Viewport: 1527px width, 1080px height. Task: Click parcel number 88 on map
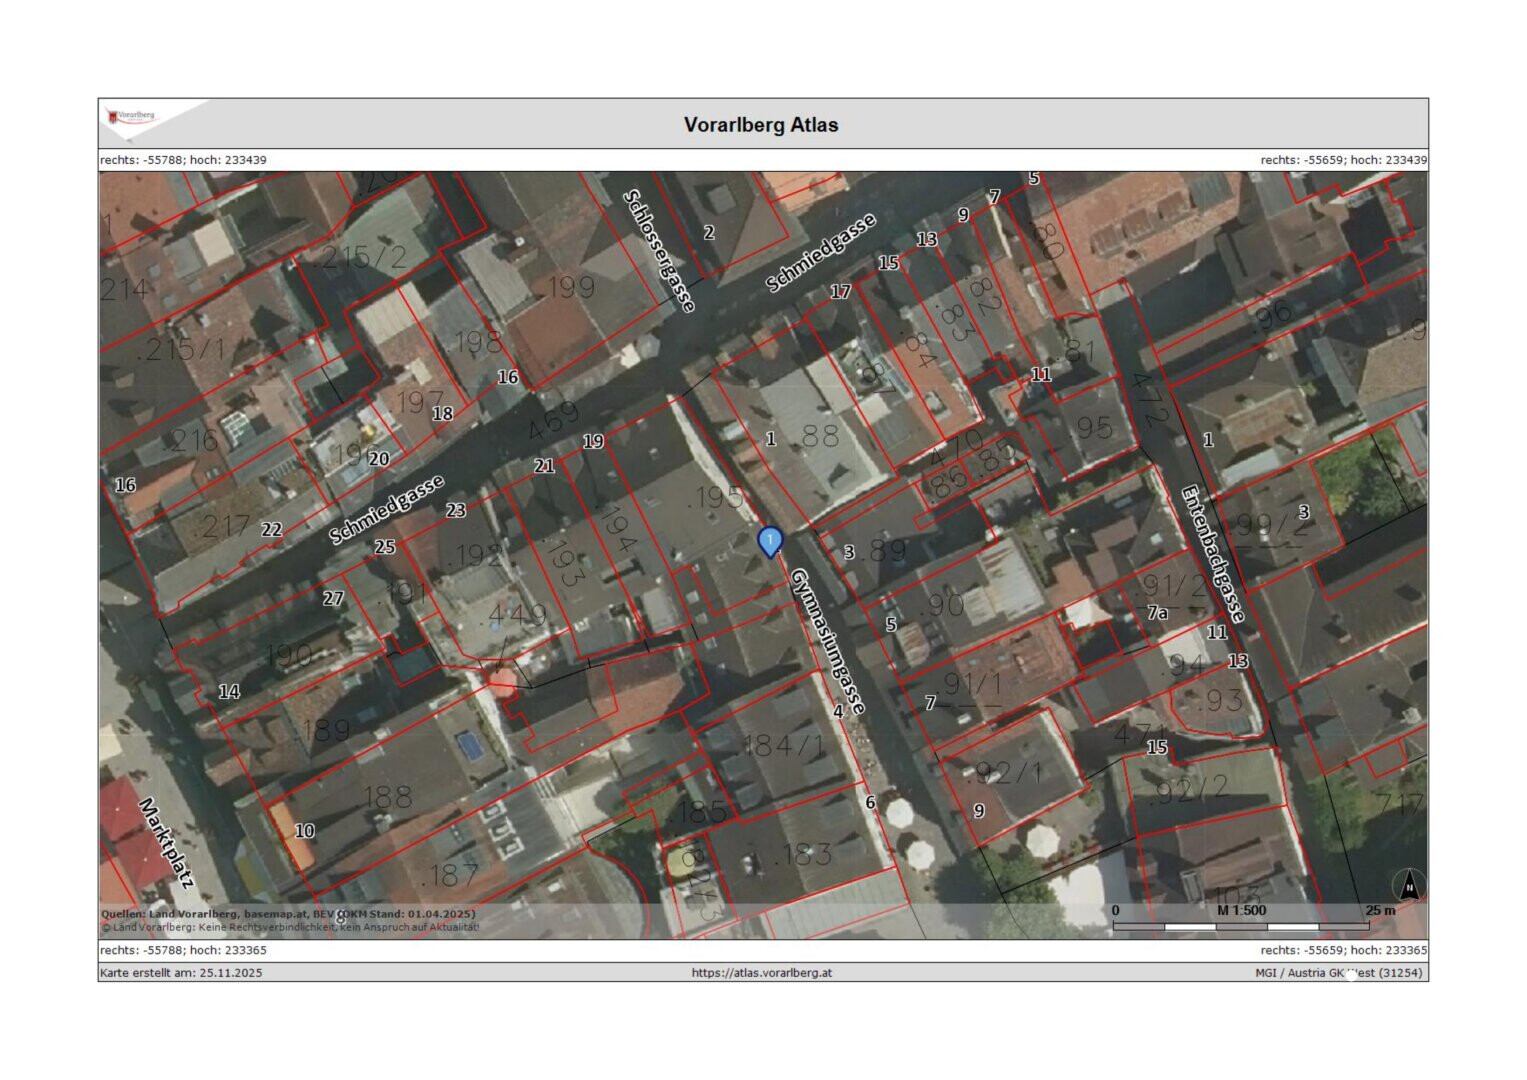pos(819,436)
